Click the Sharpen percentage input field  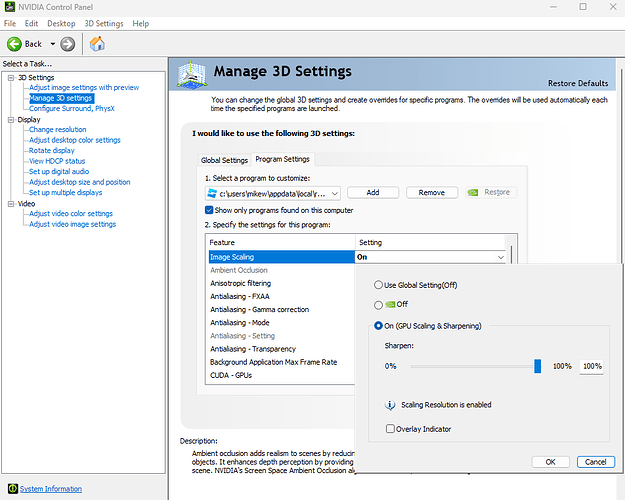(x=592, y=367)
